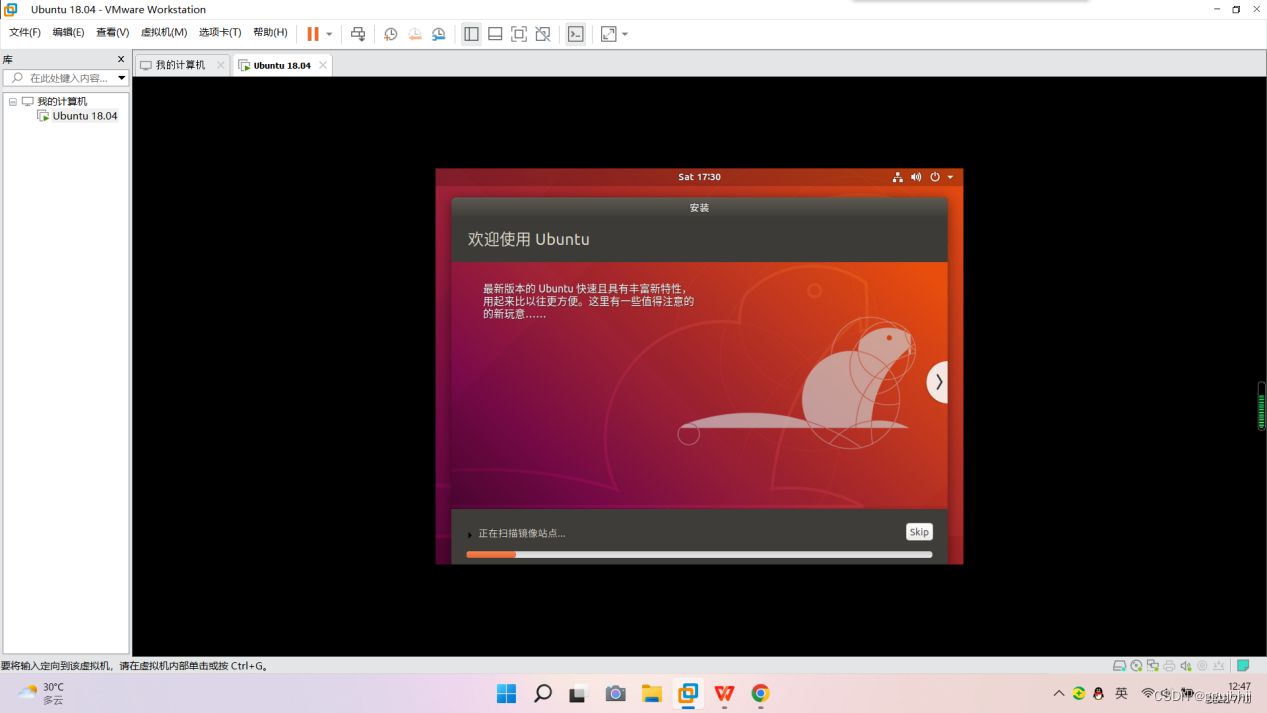Open the library search dropdown arrow
1267x713 pixels.
[122, 78]
